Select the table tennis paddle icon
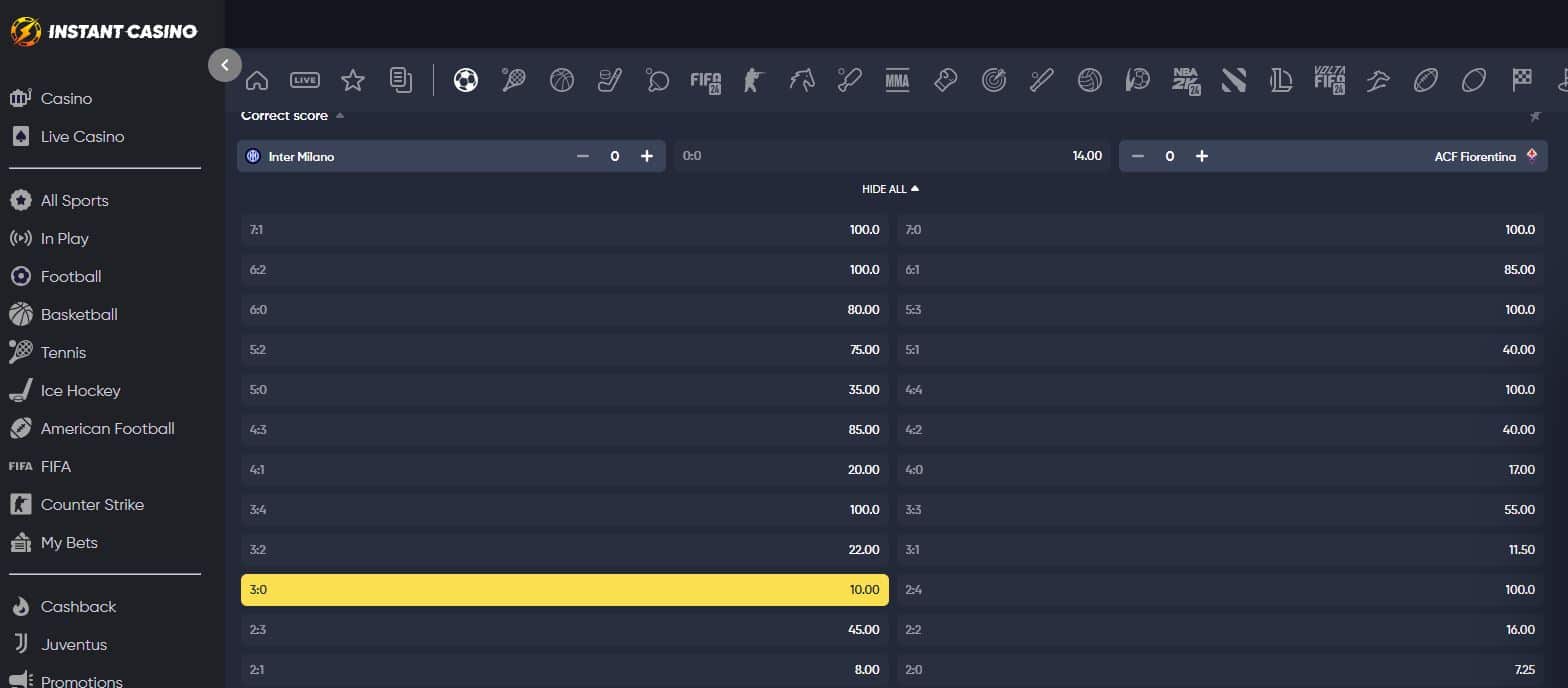 pyautogui.click(x=657, y=80)
